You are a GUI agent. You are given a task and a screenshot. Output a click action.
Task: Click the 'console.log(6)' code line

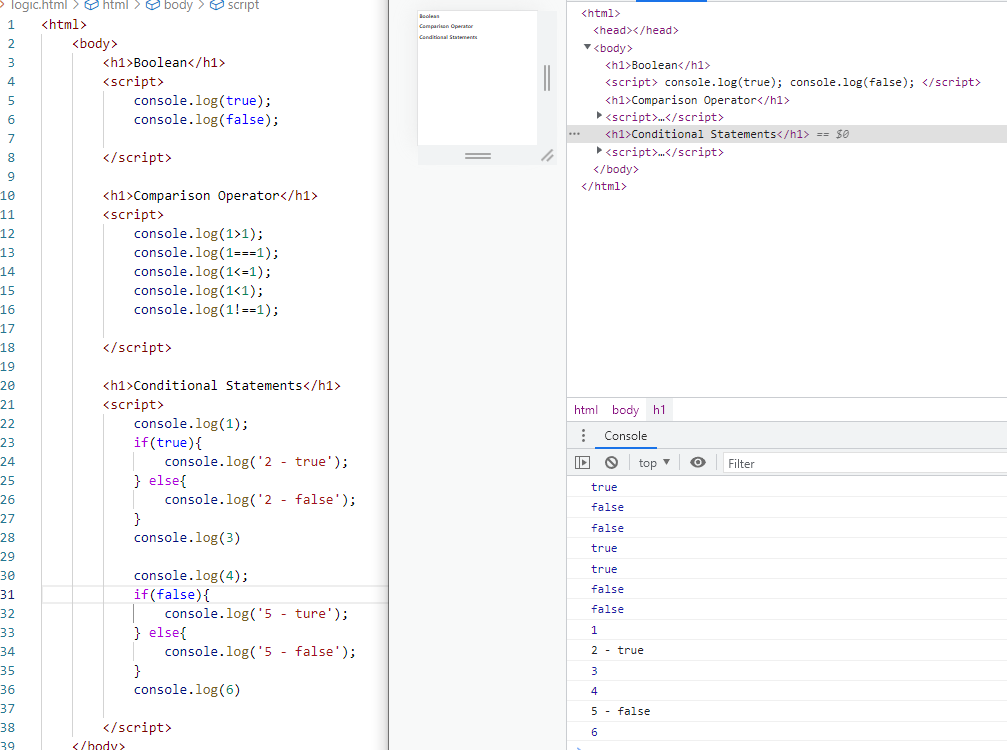click(187, 690)
